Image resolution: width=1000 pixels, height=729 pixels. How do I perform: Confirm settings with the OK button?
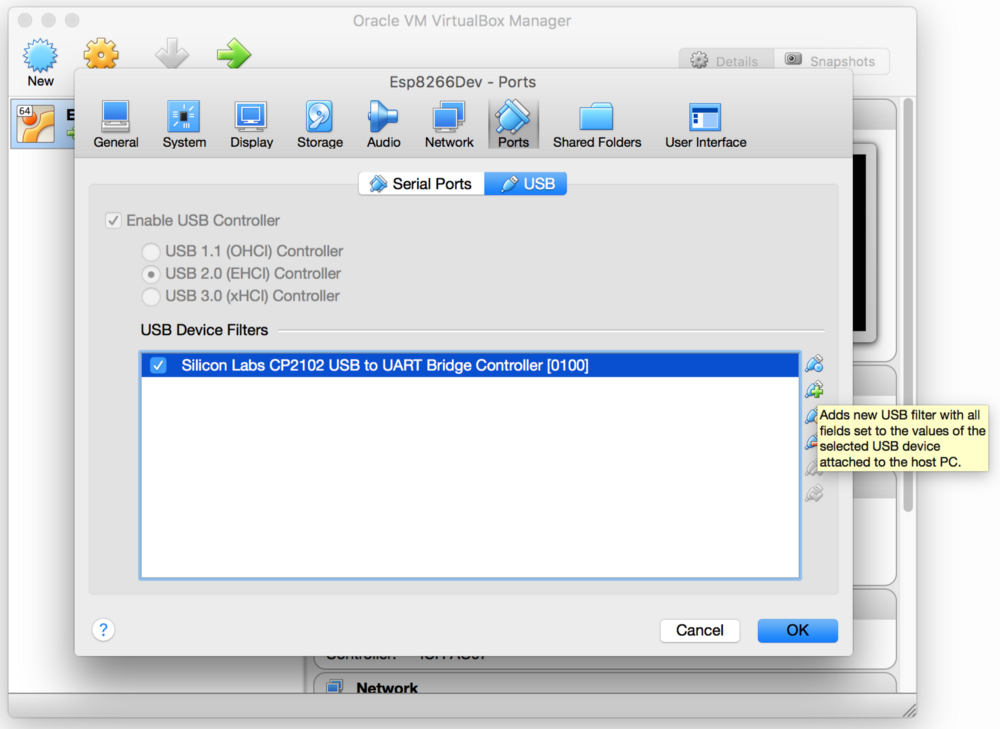pos(797,630)
